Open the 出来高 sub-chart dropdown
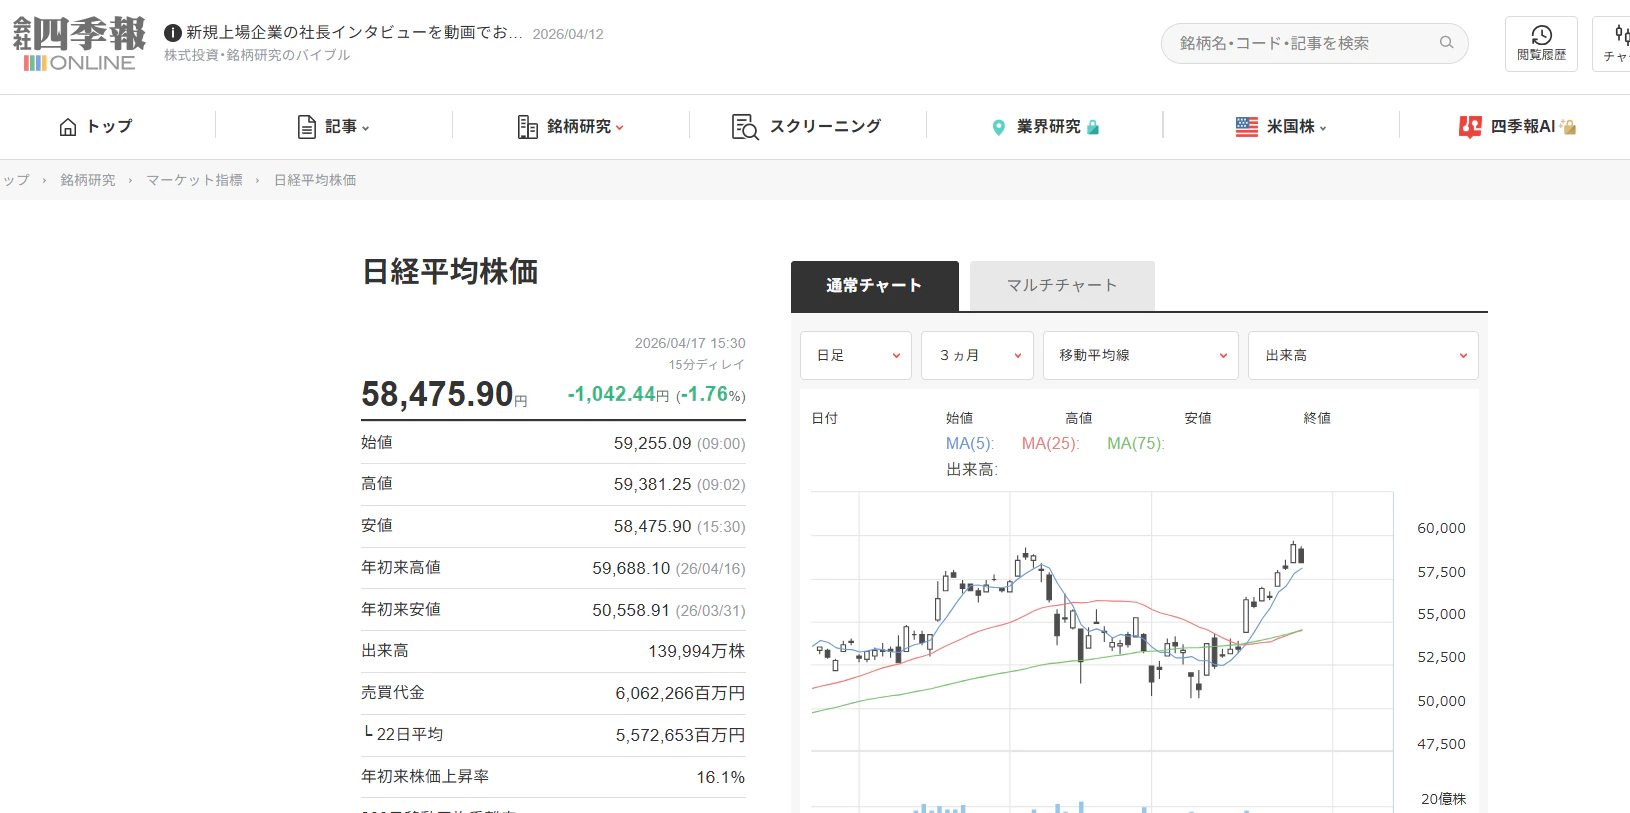This screenshot has height=813, width=1630. click(1363, 355)
